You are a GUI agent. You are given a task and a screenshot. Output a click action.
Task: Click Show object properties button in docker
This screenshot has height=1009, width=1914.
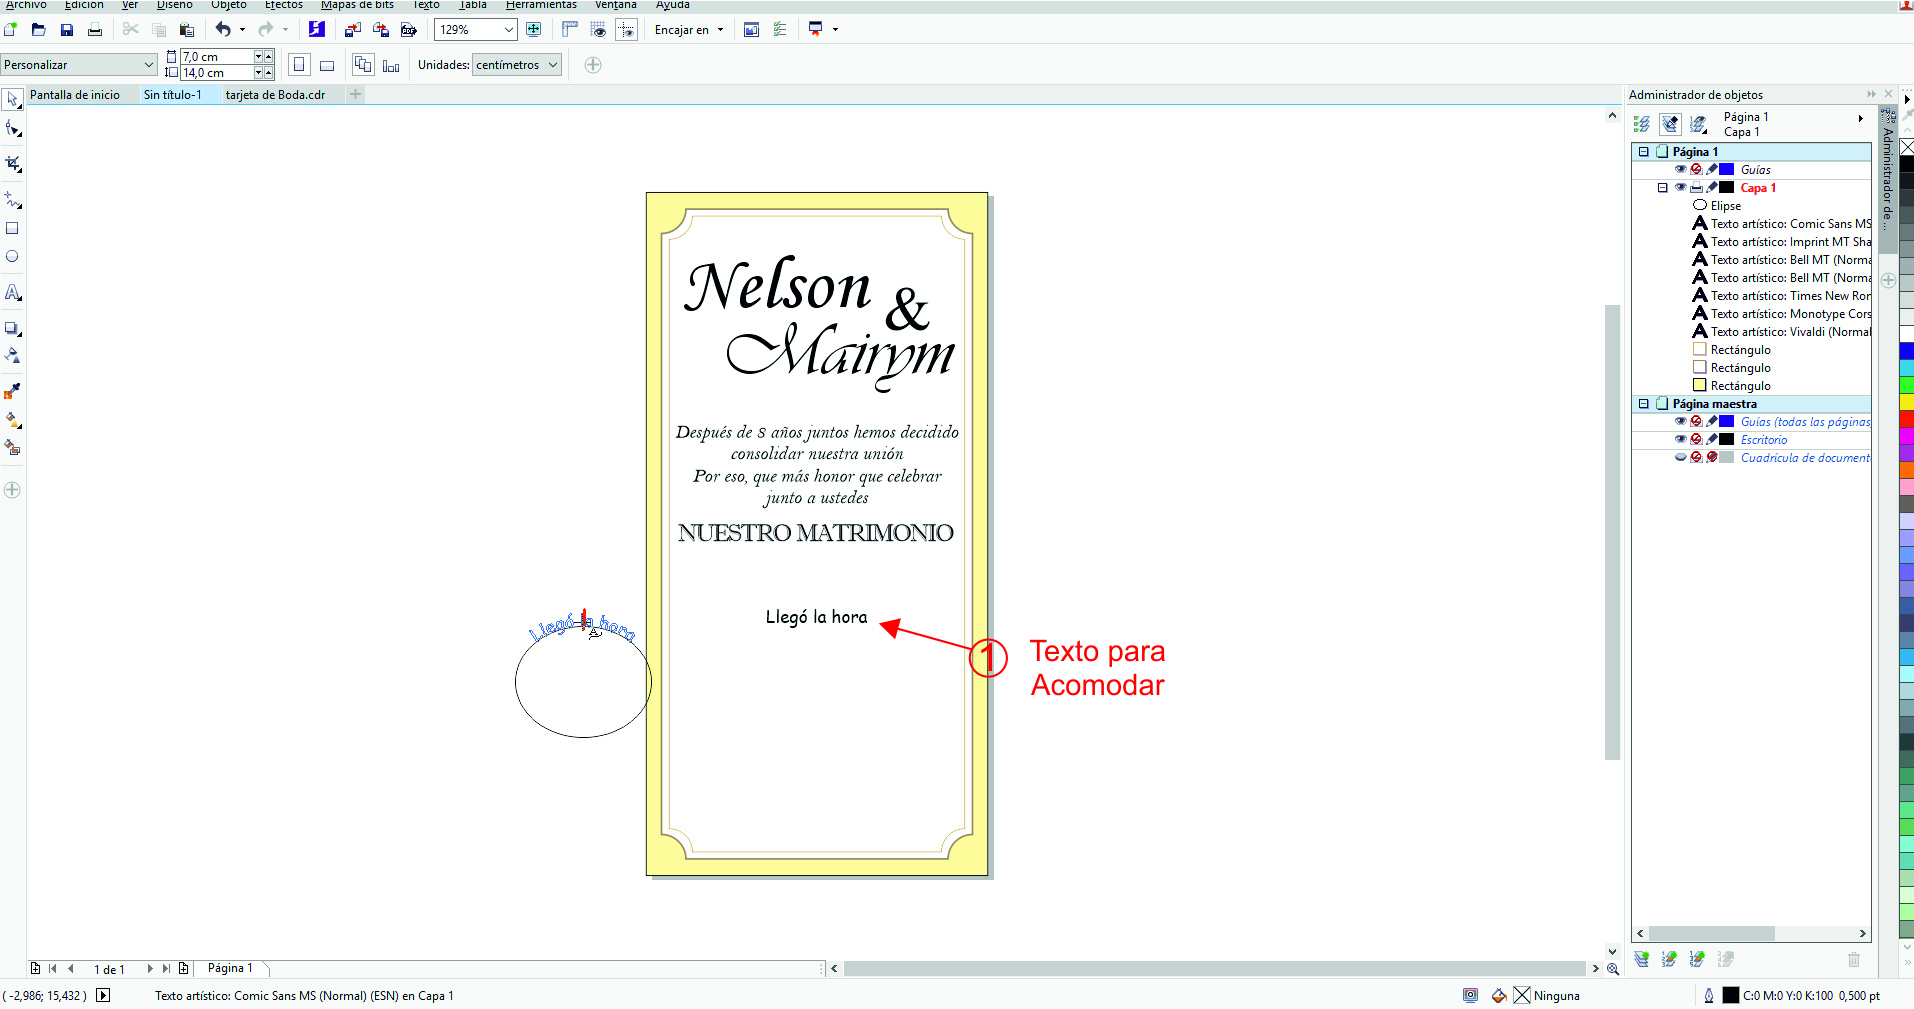tap(1642, 124)
